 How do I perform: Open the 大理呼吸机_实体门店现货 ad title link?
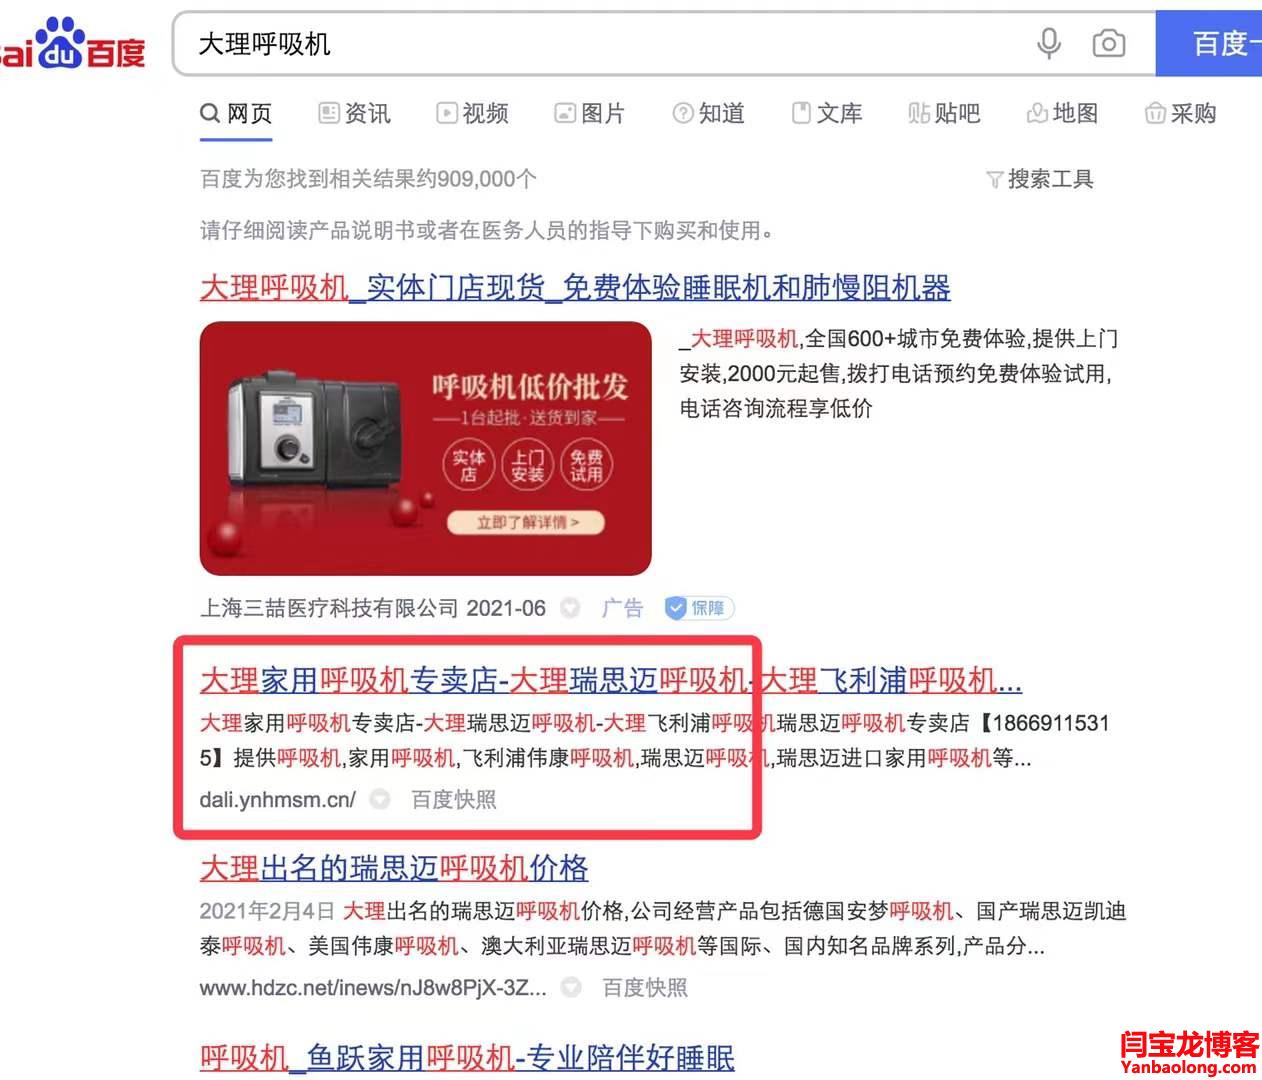pyautogui.click(x=575, y=288)
